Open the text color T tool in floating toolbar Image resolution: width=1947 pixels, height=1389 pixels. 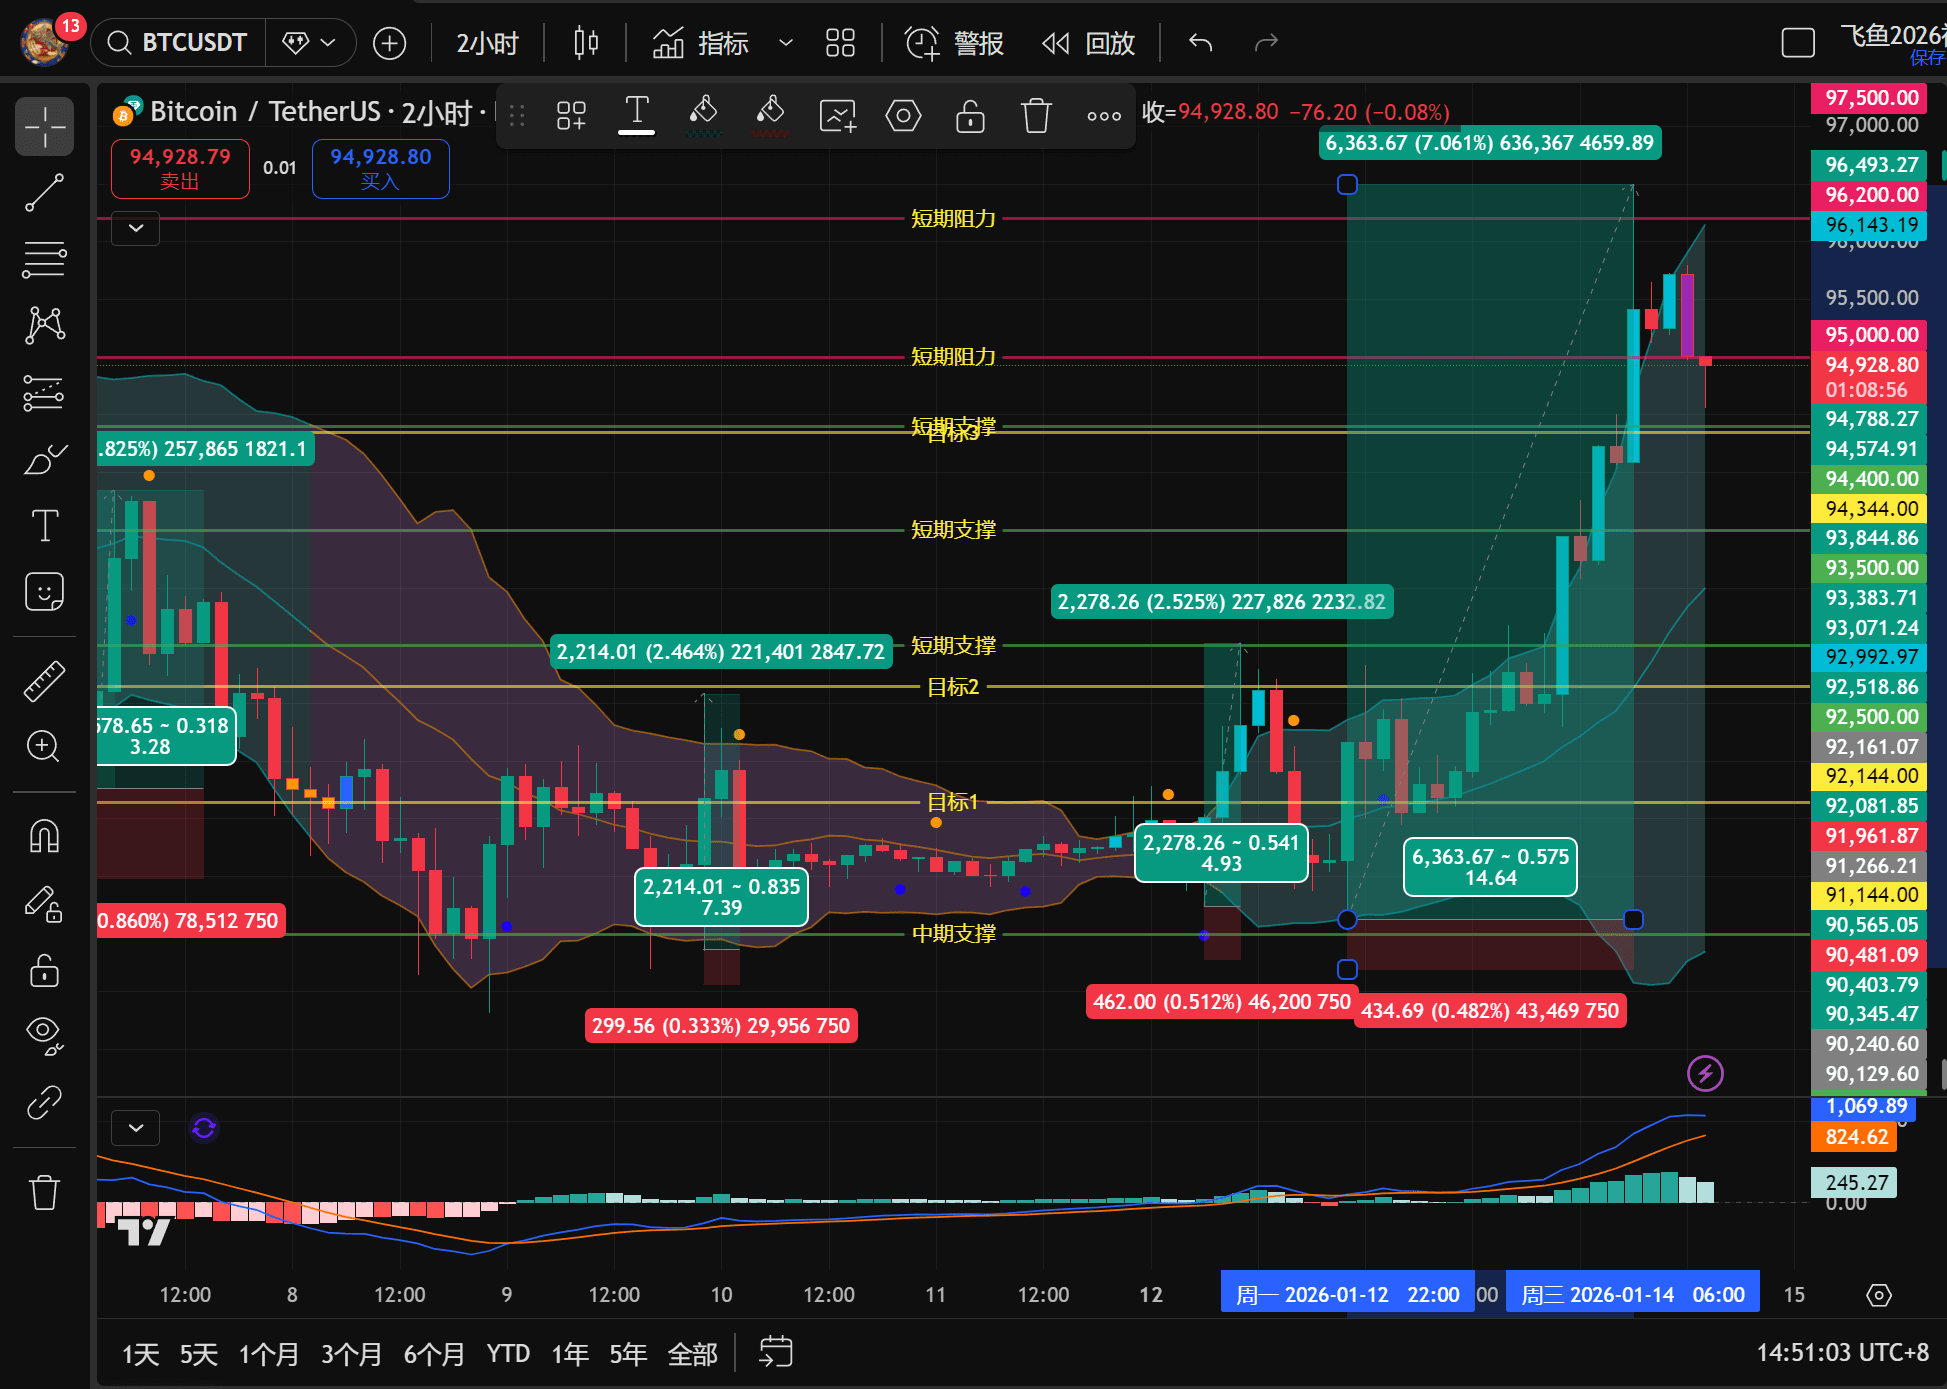tap(636, 114)
